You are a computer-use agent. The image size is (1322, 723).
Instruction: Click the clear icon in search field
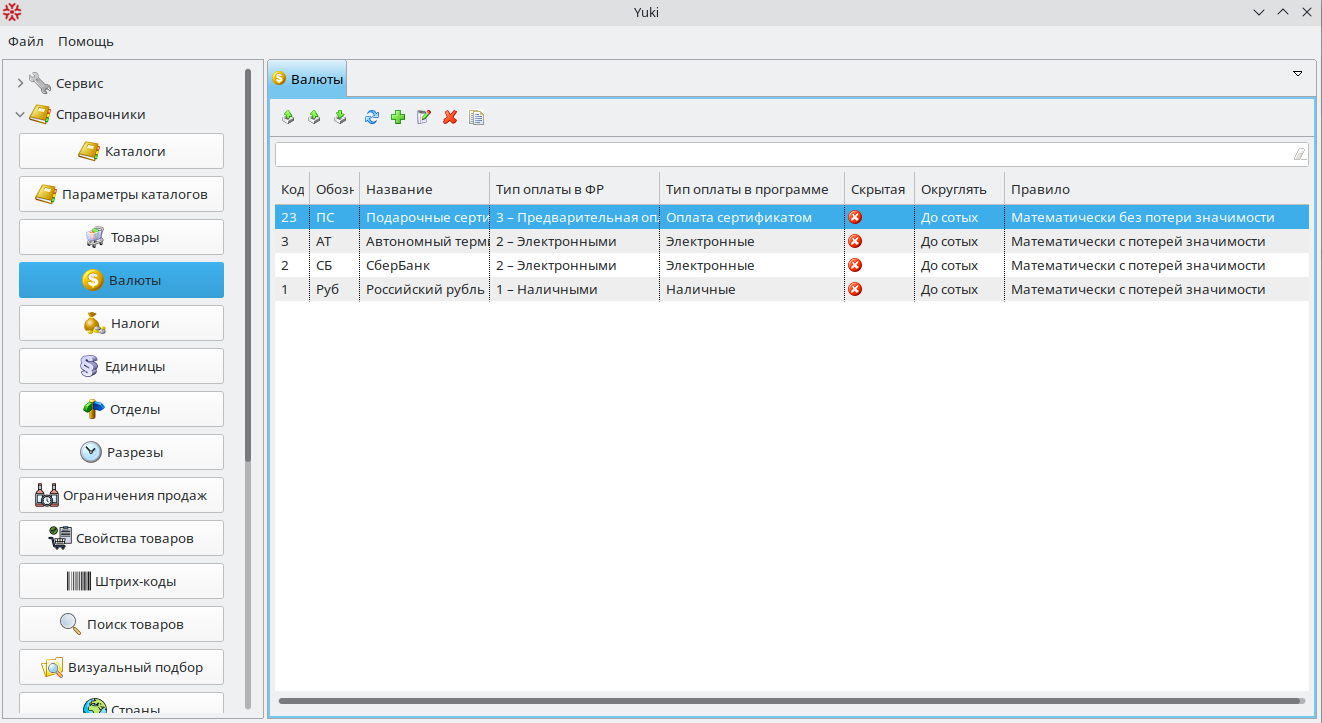(x=1299, y=154)
